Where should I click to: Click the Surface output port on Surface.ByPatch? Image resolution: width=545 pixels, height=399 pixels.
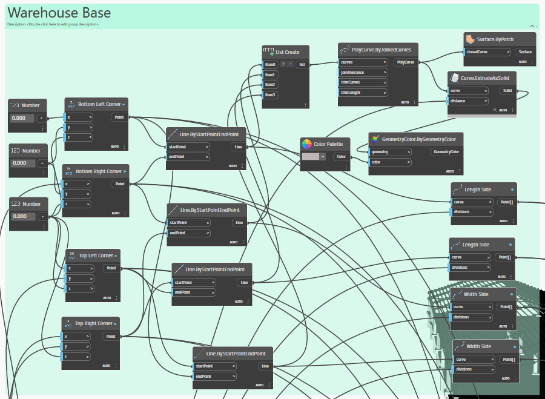click(x=525, y=52)
